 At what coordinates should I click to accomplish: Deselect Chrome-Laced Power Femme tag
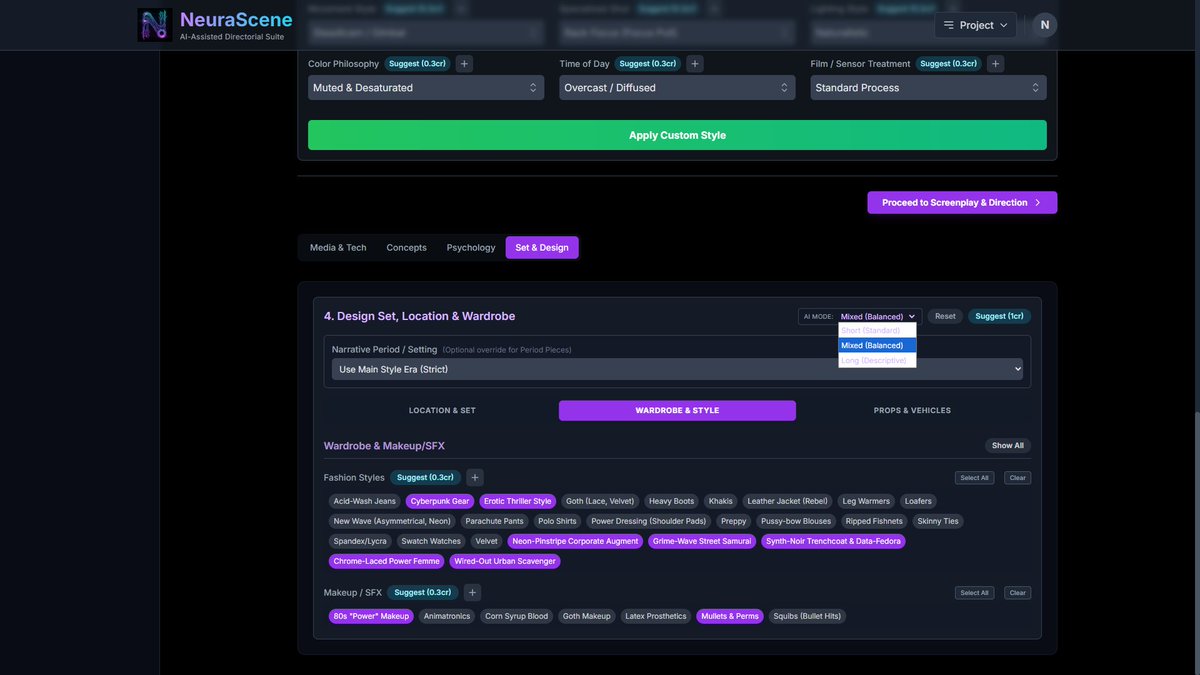point(386,561)
